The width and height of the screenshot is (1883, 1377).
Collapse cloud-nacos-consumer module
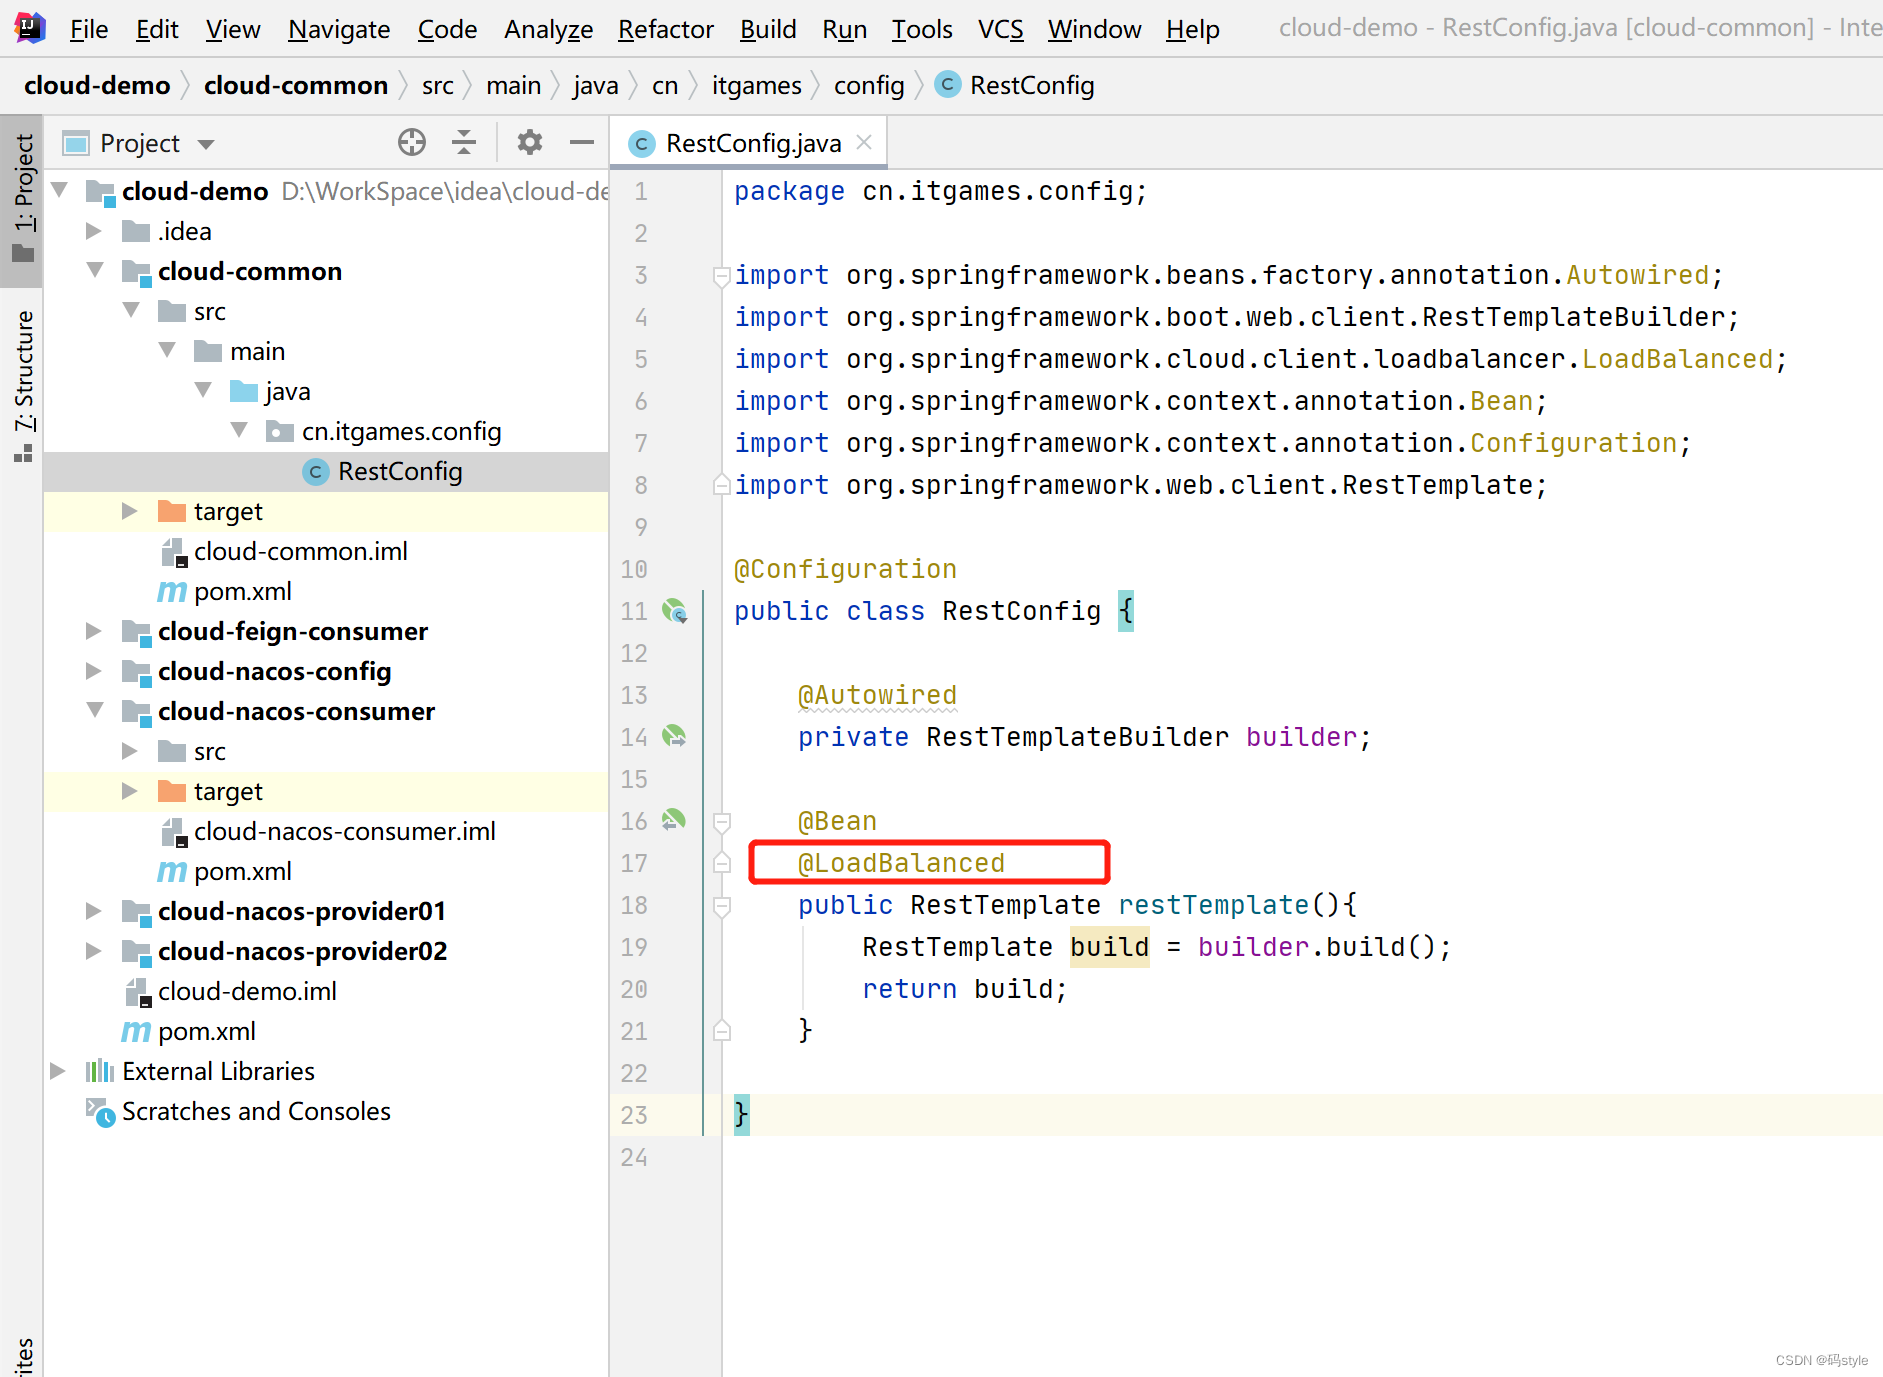click(95, 710)
